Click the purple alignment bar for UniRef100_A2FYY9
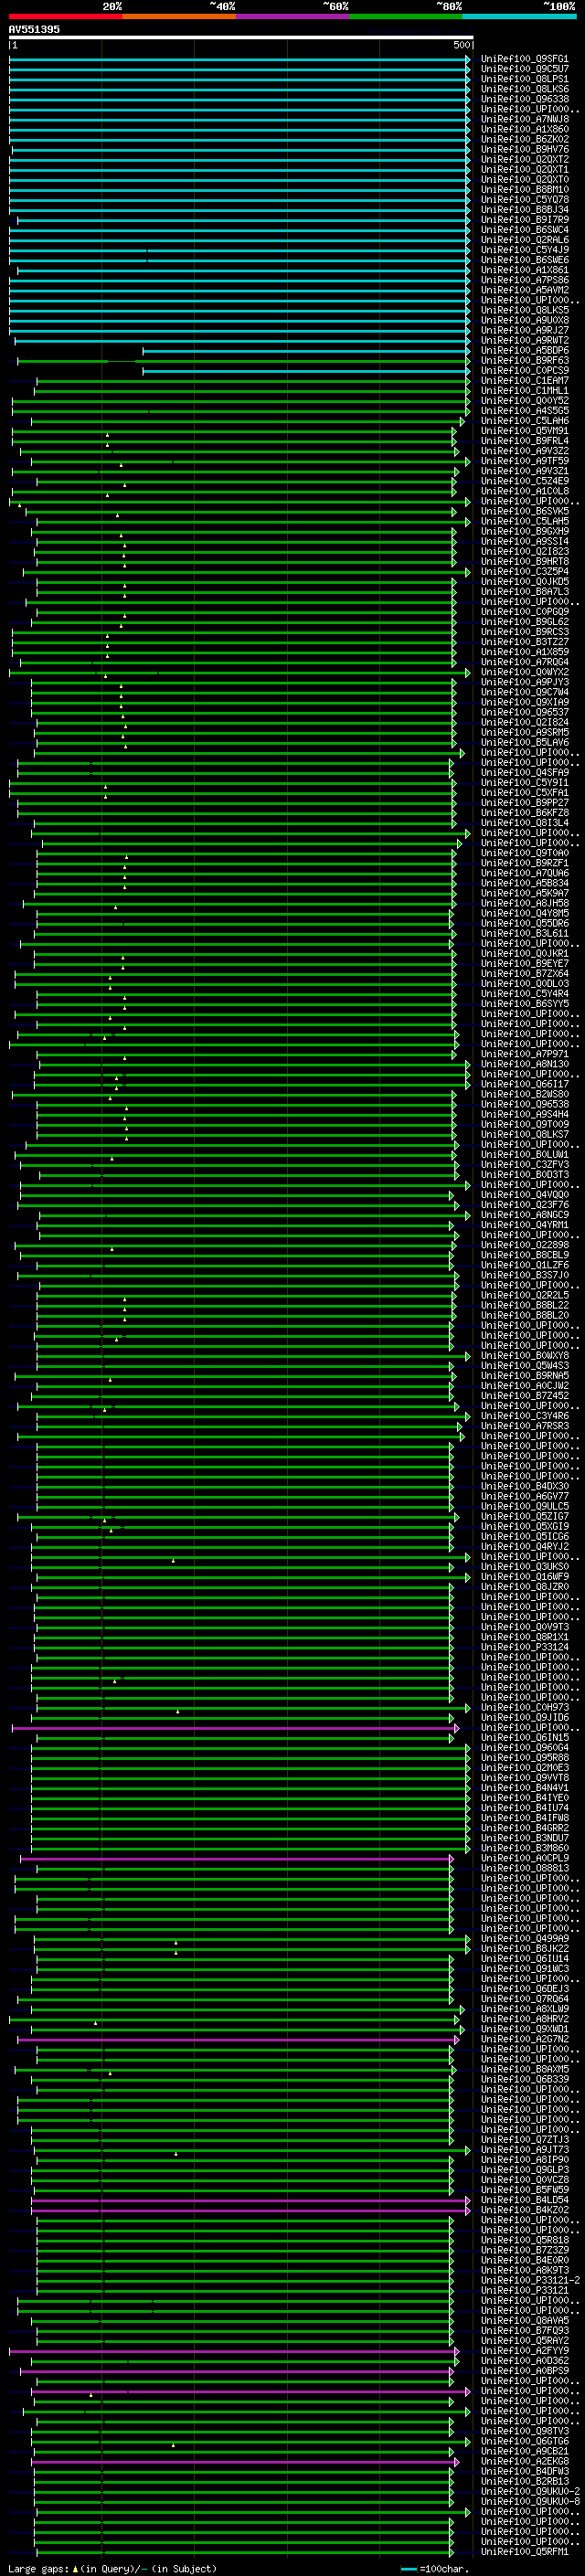The image size is (585, 2576). pos(234,2350)
